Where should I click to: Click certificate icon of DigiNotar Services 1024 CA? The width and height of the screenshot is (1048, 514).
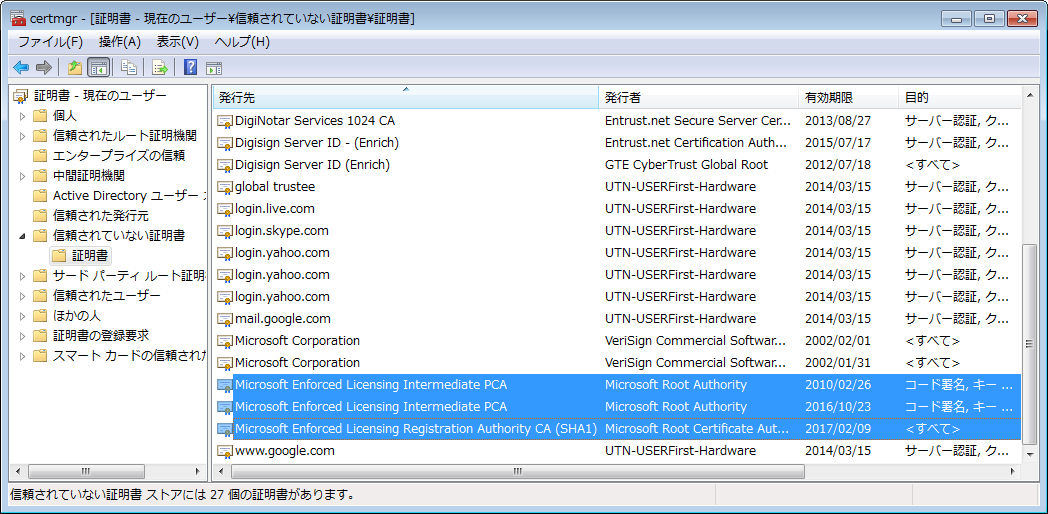click(x=225, y=121)
